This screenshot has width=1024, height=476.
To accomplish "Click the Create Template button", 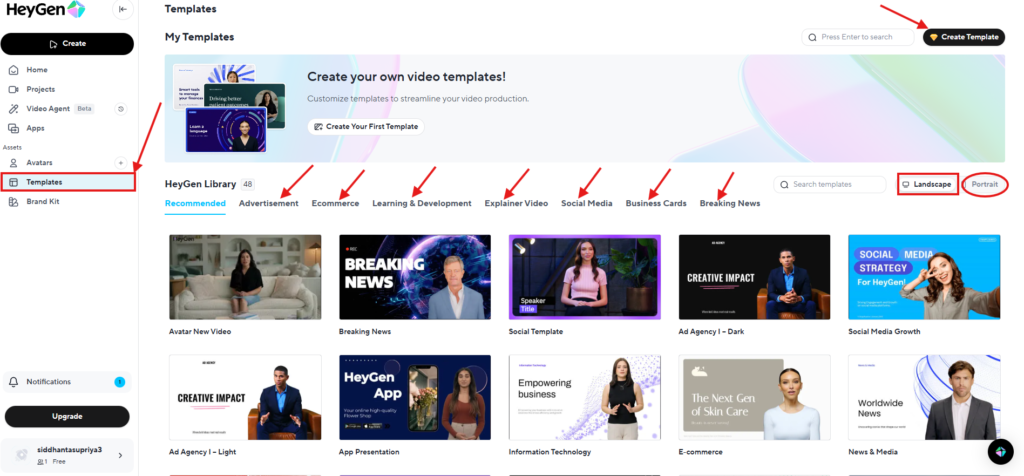I will click(x=964, y=37).
